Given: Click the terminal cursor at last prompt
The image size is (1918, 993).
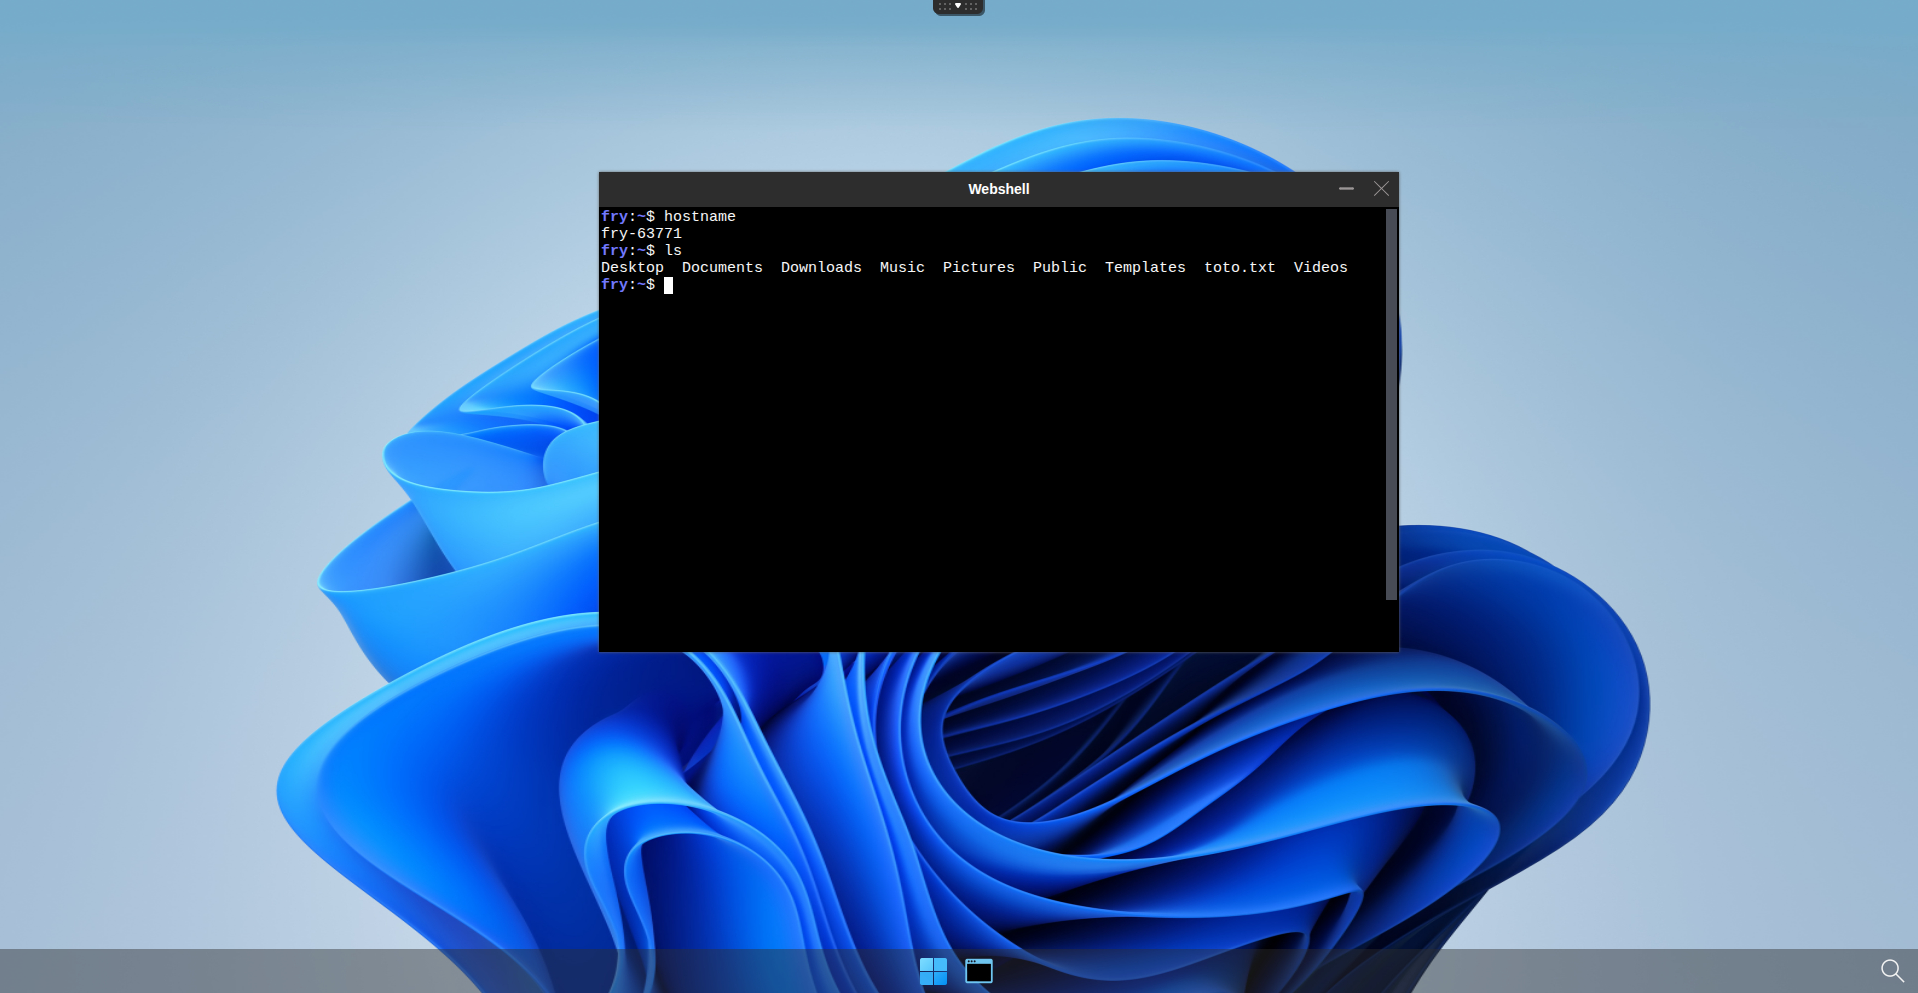Looking at the screenshot, I should pos(668,285).
